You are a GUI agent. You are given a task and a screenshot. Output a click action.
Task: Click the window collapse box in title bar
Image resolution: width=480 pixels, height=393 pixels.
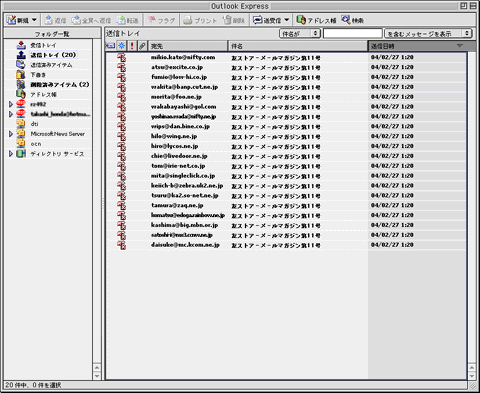point(473,6)
